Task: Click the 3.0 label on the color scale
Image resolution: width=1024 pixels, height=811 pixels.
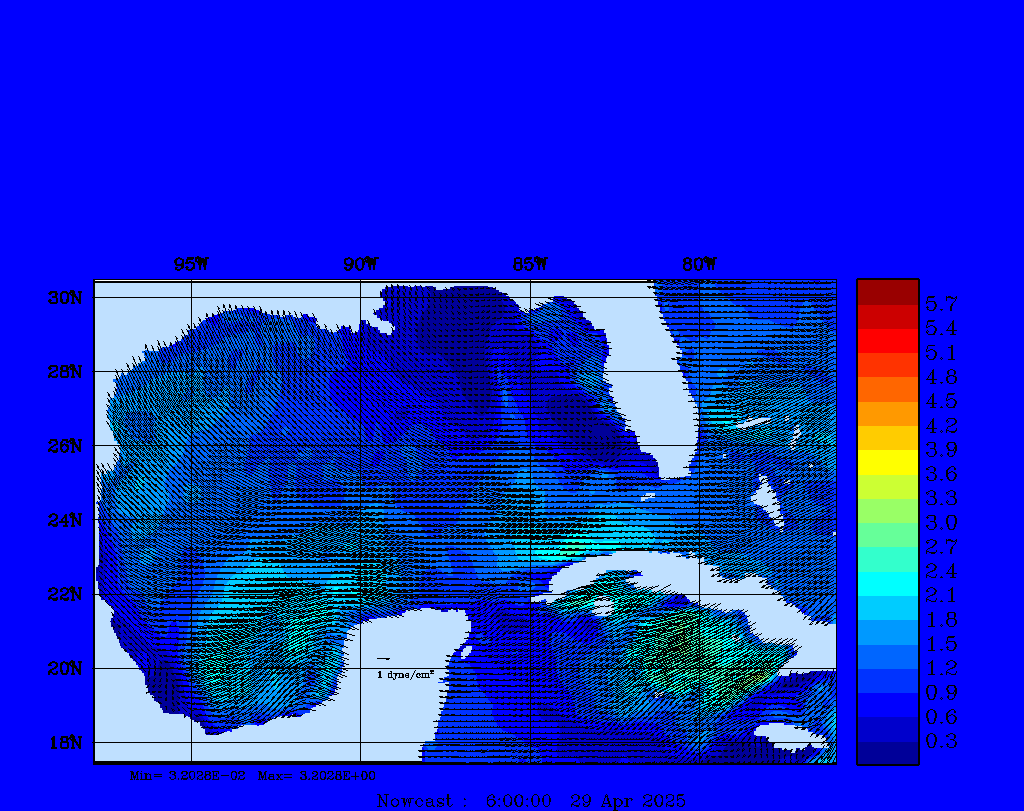Action: pyautogui.click(x=941, y=522)
